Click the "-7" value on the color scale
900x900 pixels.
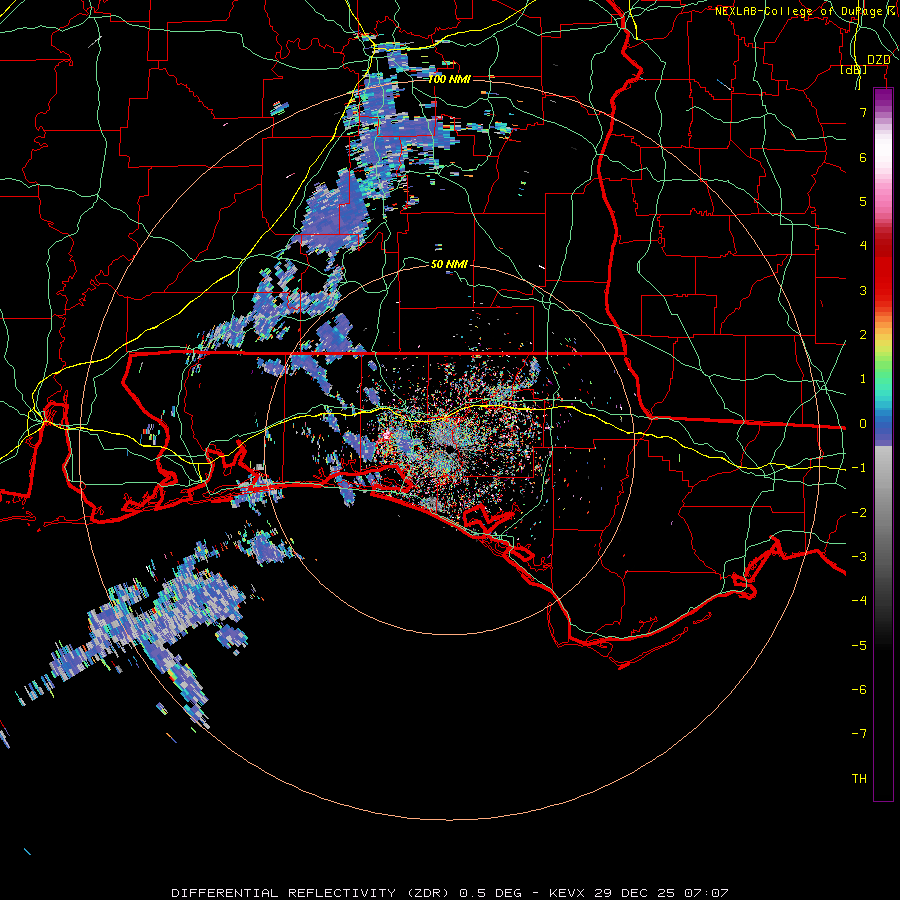pos(859,734)
